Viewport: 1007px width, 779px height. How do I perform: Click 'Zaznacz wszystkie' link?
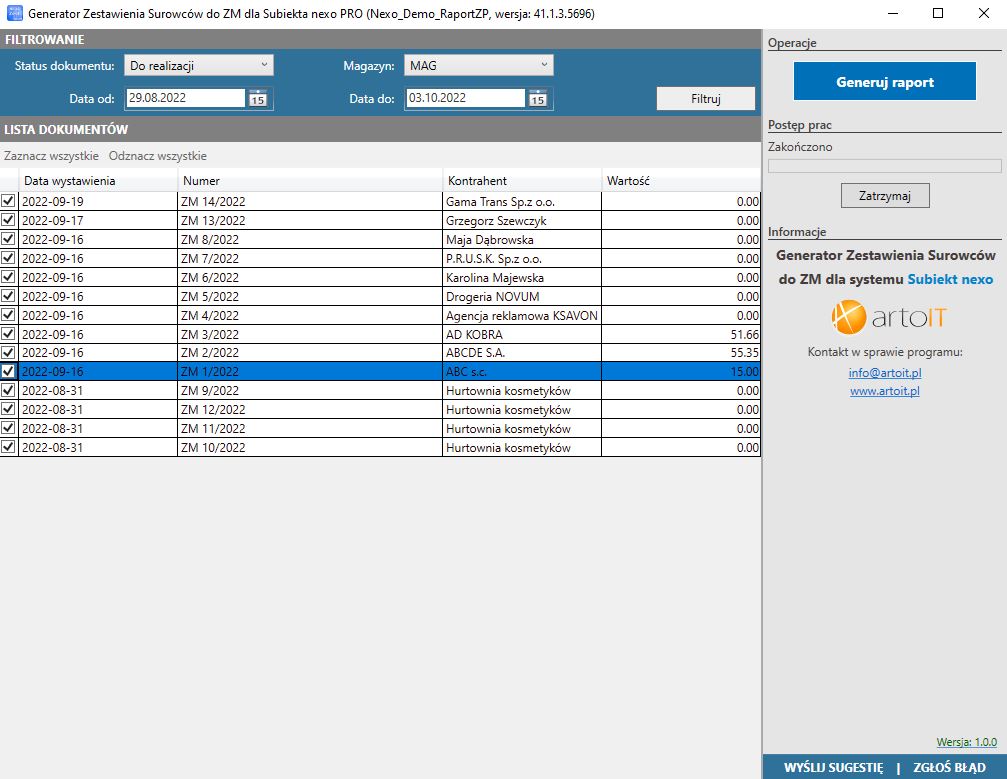pyautogui.click(x=51, y=156)
